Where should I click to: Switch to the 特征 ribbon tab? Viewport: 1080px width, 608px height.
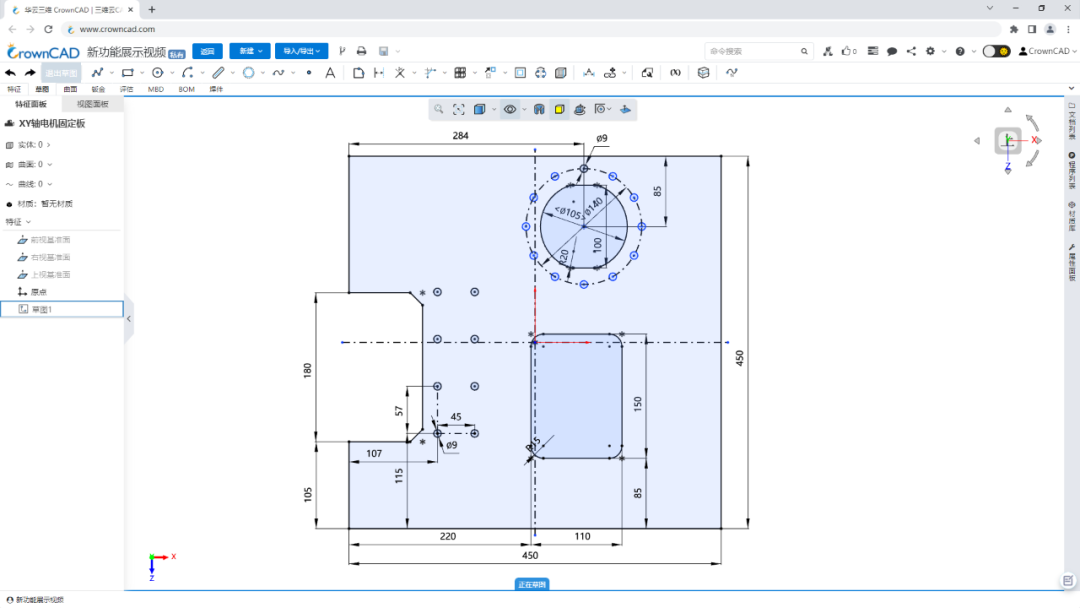(14, 90)
